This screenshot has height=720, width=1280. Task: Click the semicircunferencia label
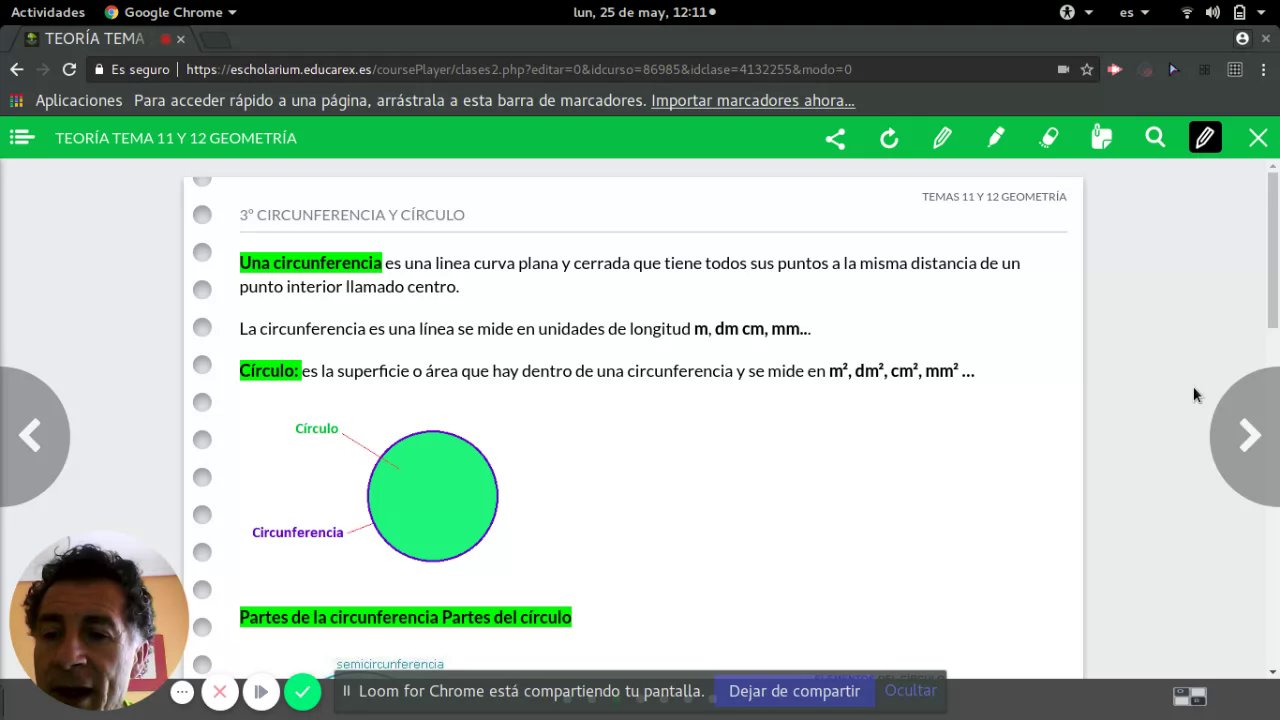tap(390, 664)
